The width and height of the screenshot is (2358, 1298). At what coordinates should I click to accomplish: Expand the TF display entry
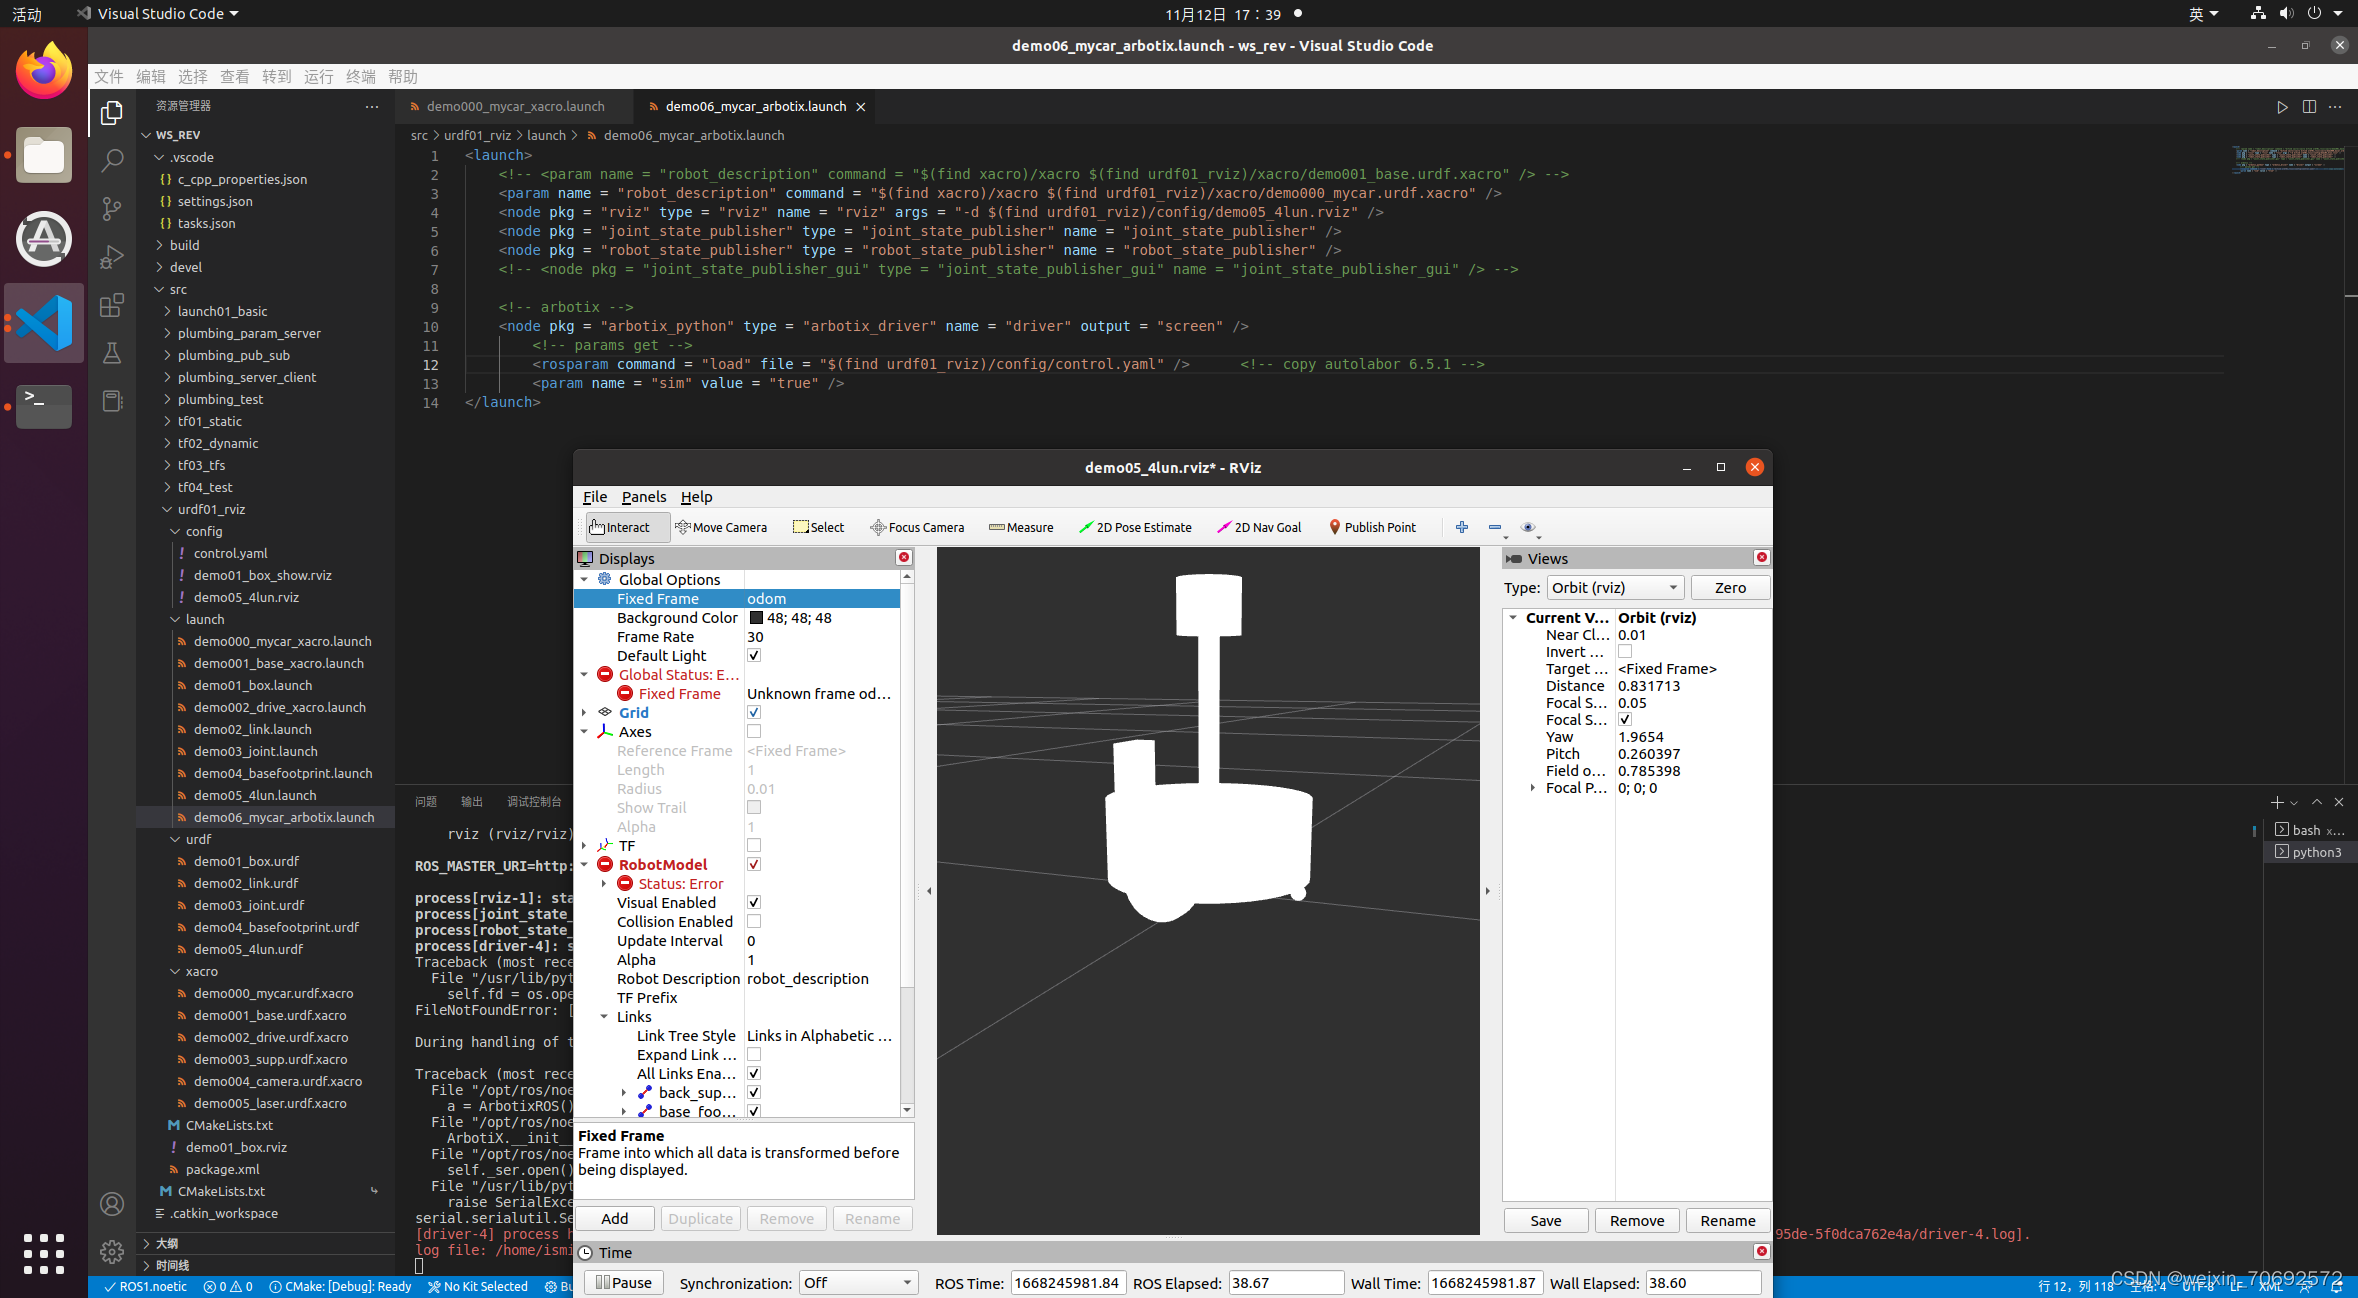584,845
